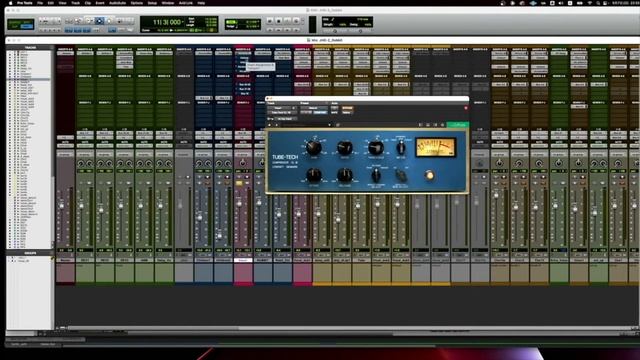Screen dimensions: 640x360
Task: Flip the attack/release select switch on Tube-Tech
Action: 376,176
